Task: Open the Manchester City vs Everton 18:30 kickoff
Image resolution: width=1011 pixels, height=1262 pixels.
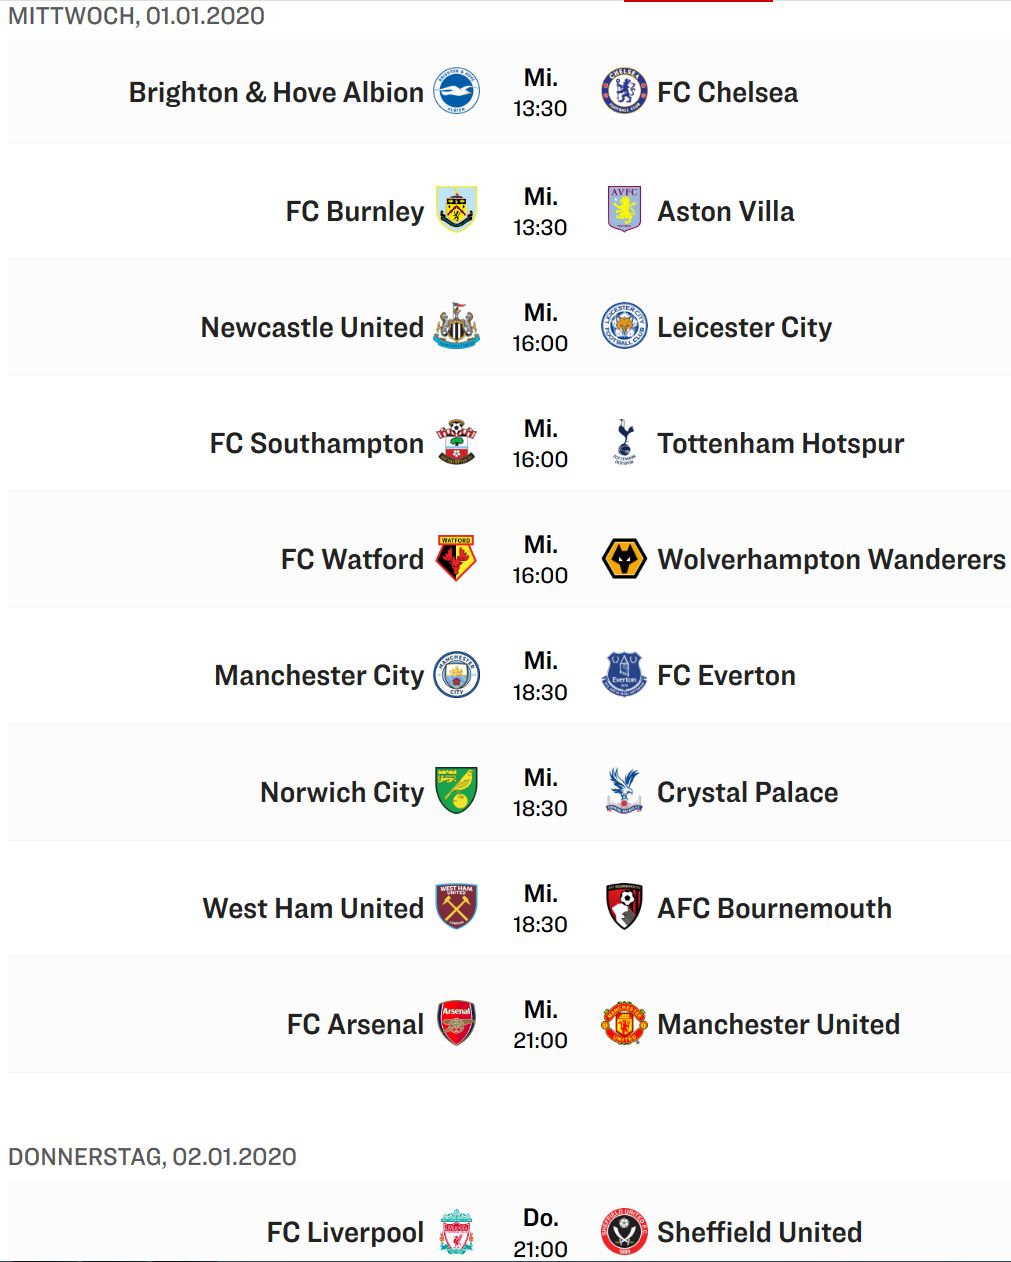Action: [540, 676]
